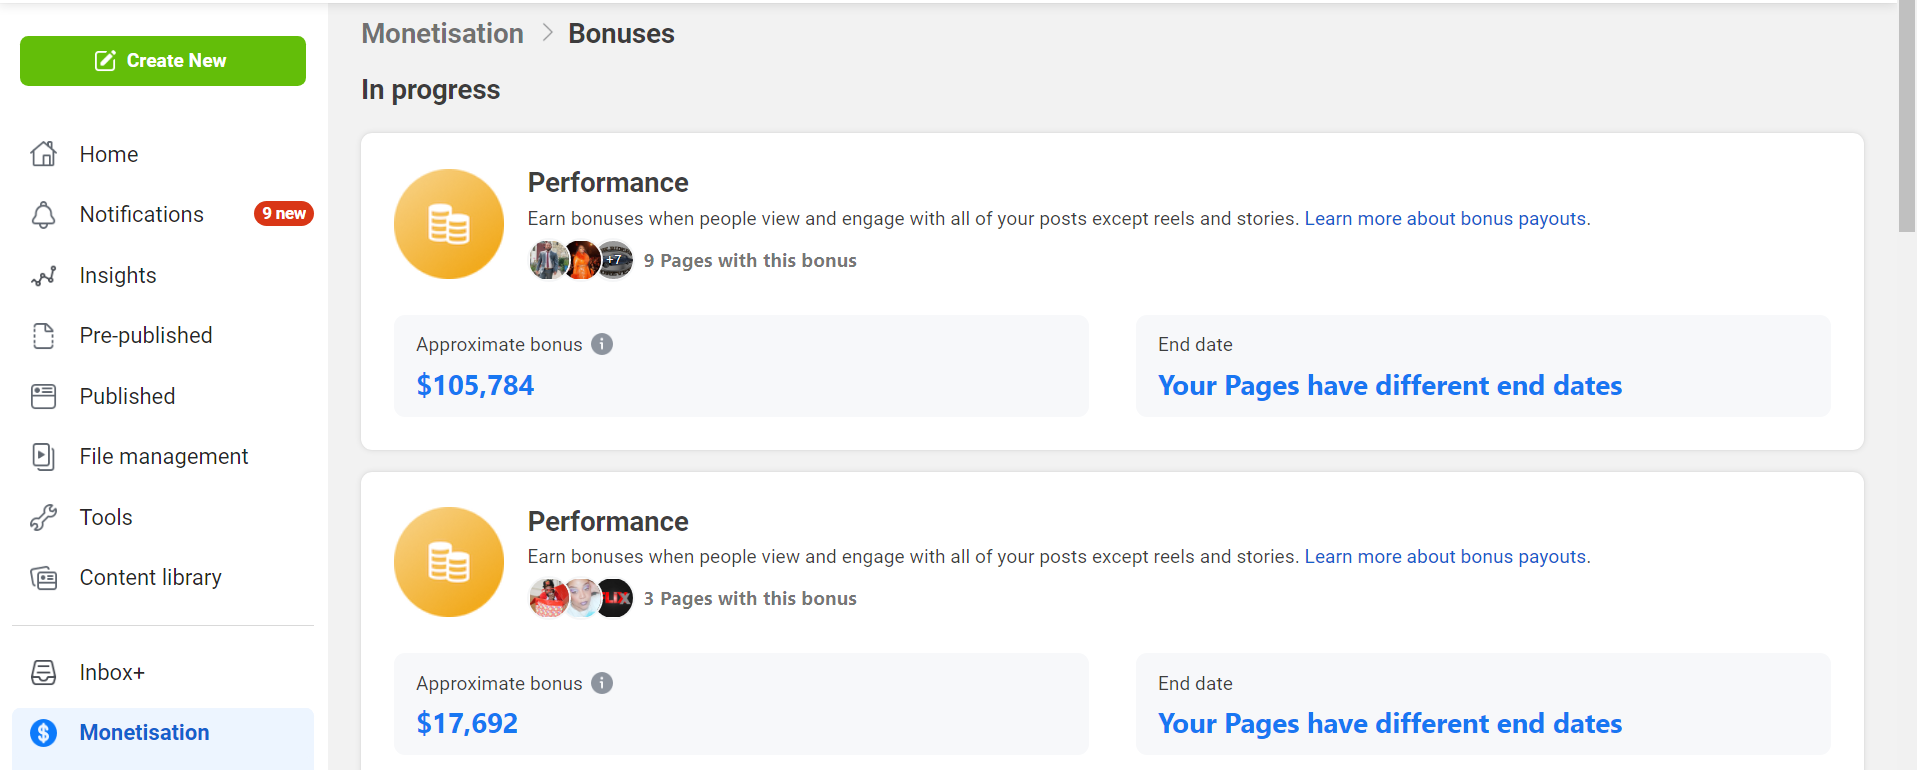Click the Home house icon
This screenshot has width=1917, height=770.
[x=44, y=154]
